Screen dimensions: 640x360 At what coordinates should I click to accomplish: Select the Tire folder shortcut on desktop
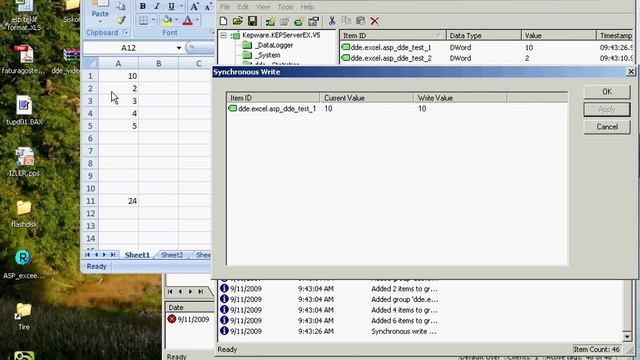24,316
